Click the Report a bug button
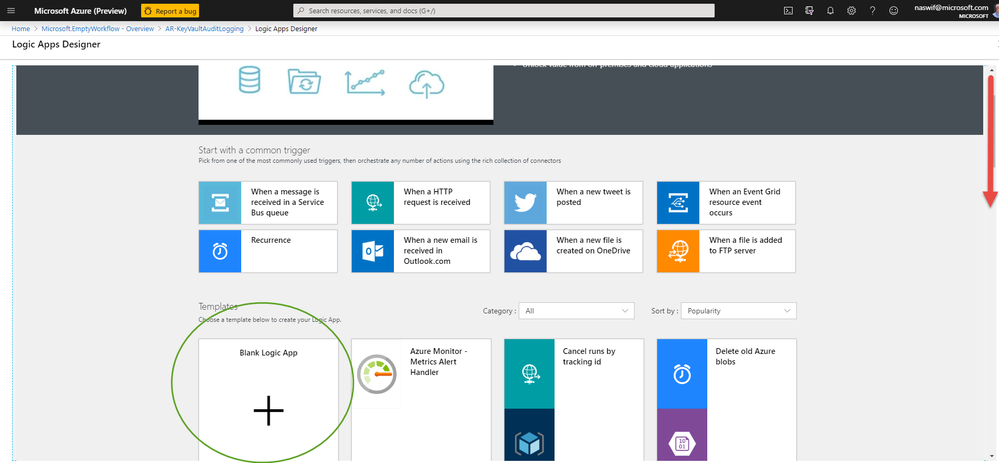 click(169, 11)
